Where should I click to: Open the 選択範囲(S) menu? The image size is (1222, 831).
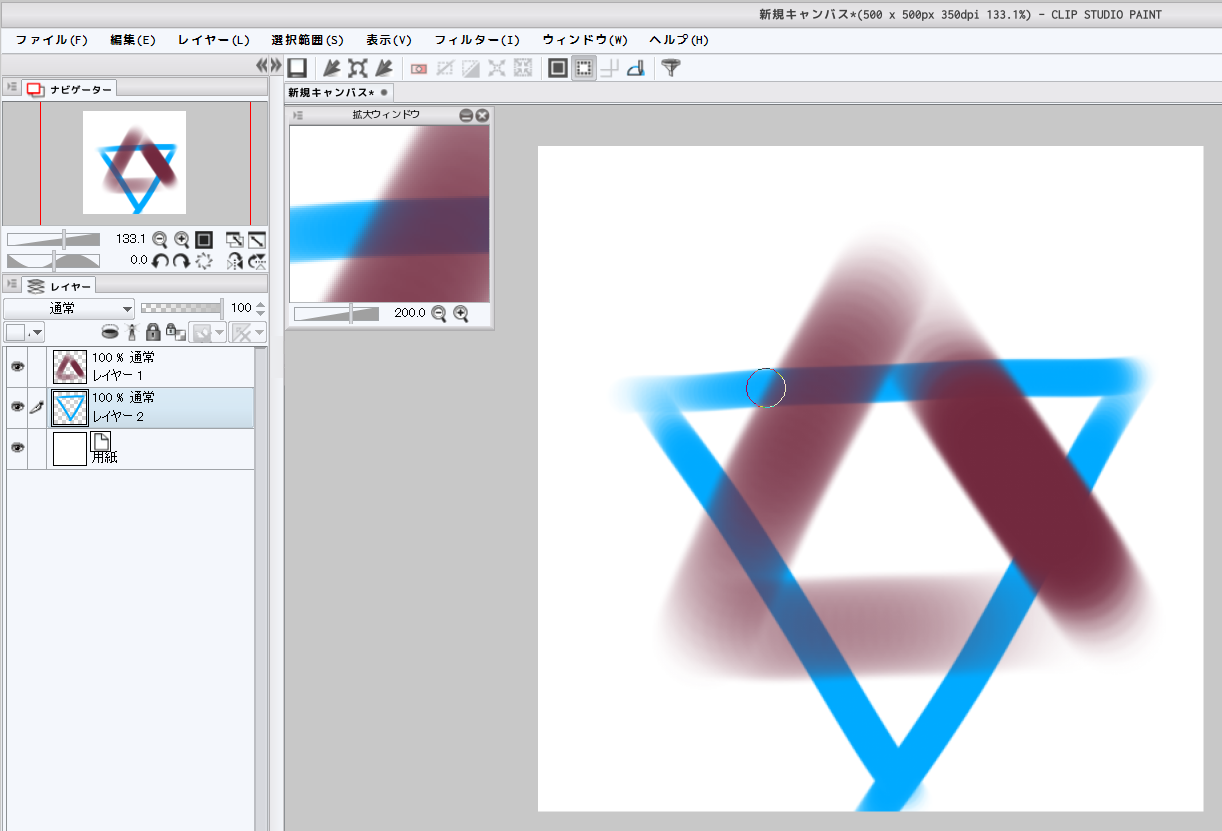tap(308, 40)
